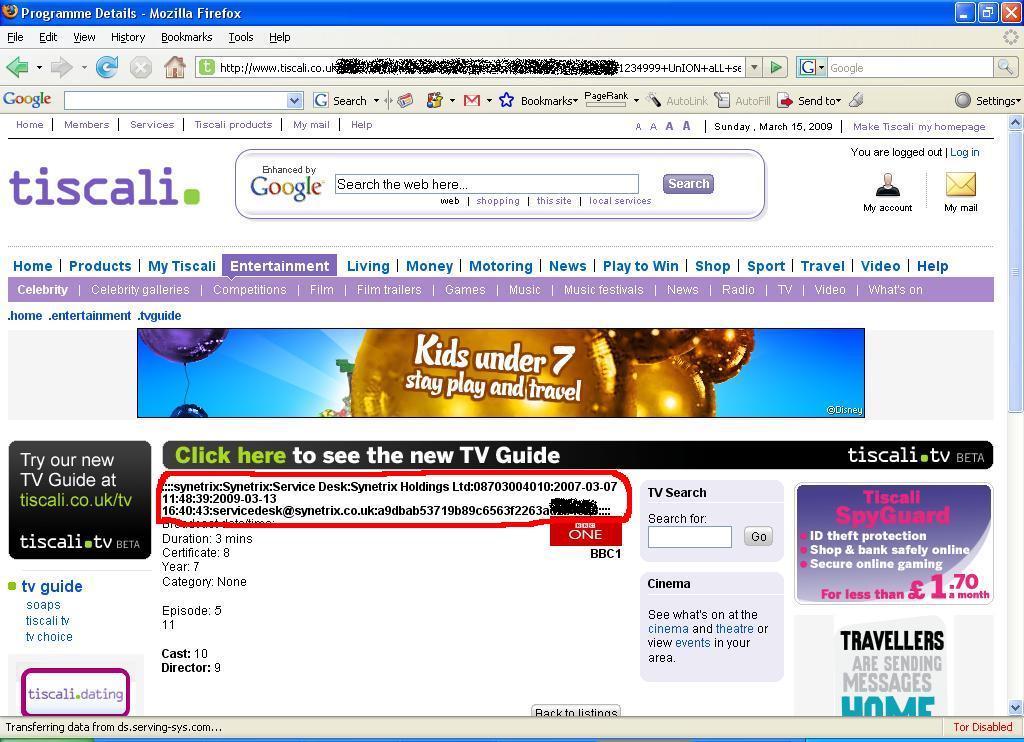Screen dimensions: 1024x742
Task: Click the Log in link
Action: pyautogui.click(x=965, y=152)
